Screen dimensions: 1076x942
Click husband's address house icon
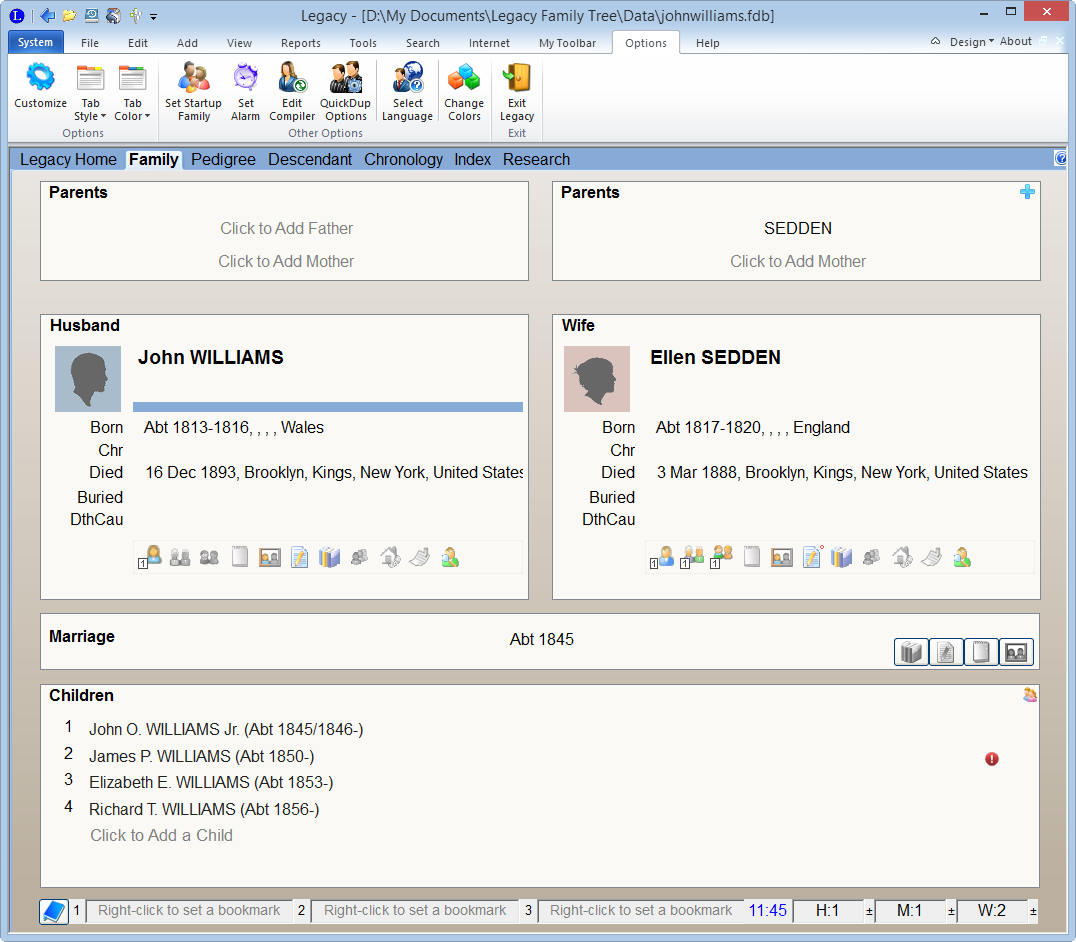tap(390, 557)
